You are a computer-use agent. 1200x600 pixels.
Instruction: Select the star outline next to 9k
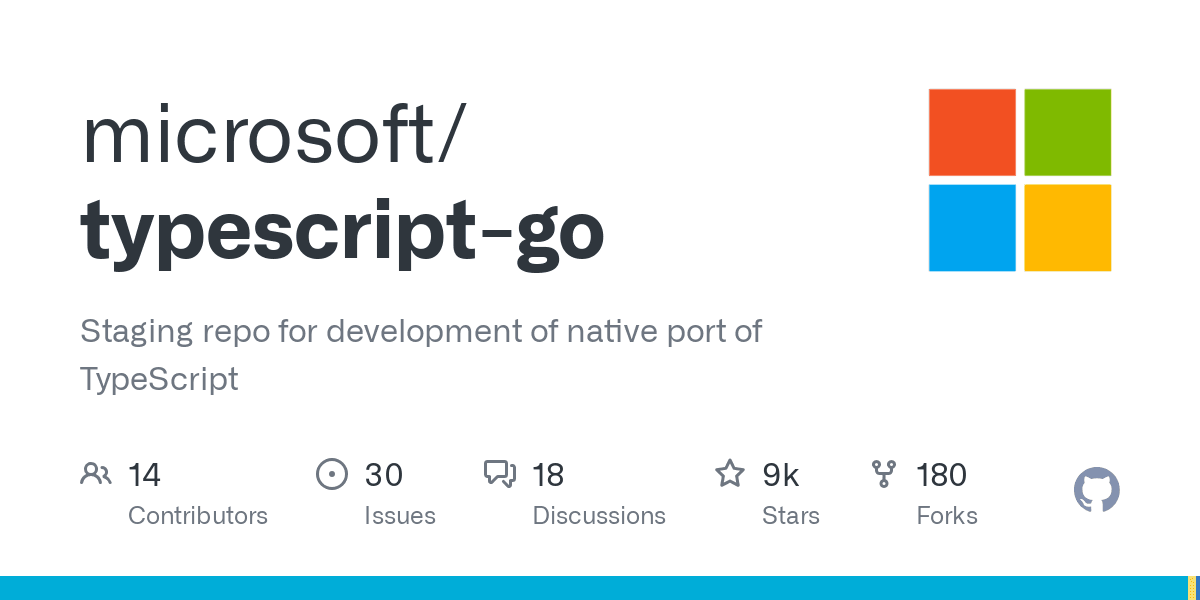[x=730, y=474]
